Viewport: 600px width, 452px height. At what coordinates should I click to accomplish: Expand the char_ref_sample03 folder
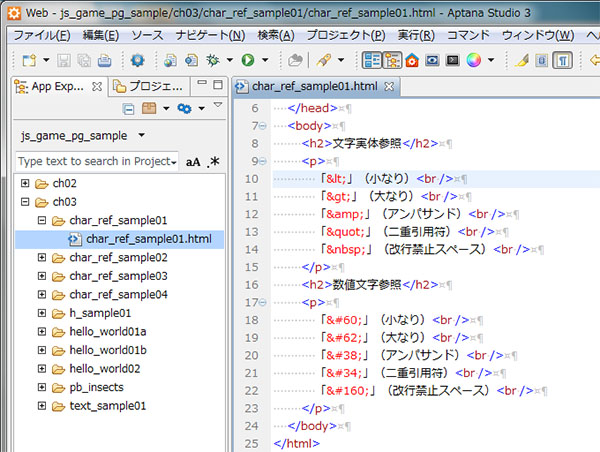(42, 276)
